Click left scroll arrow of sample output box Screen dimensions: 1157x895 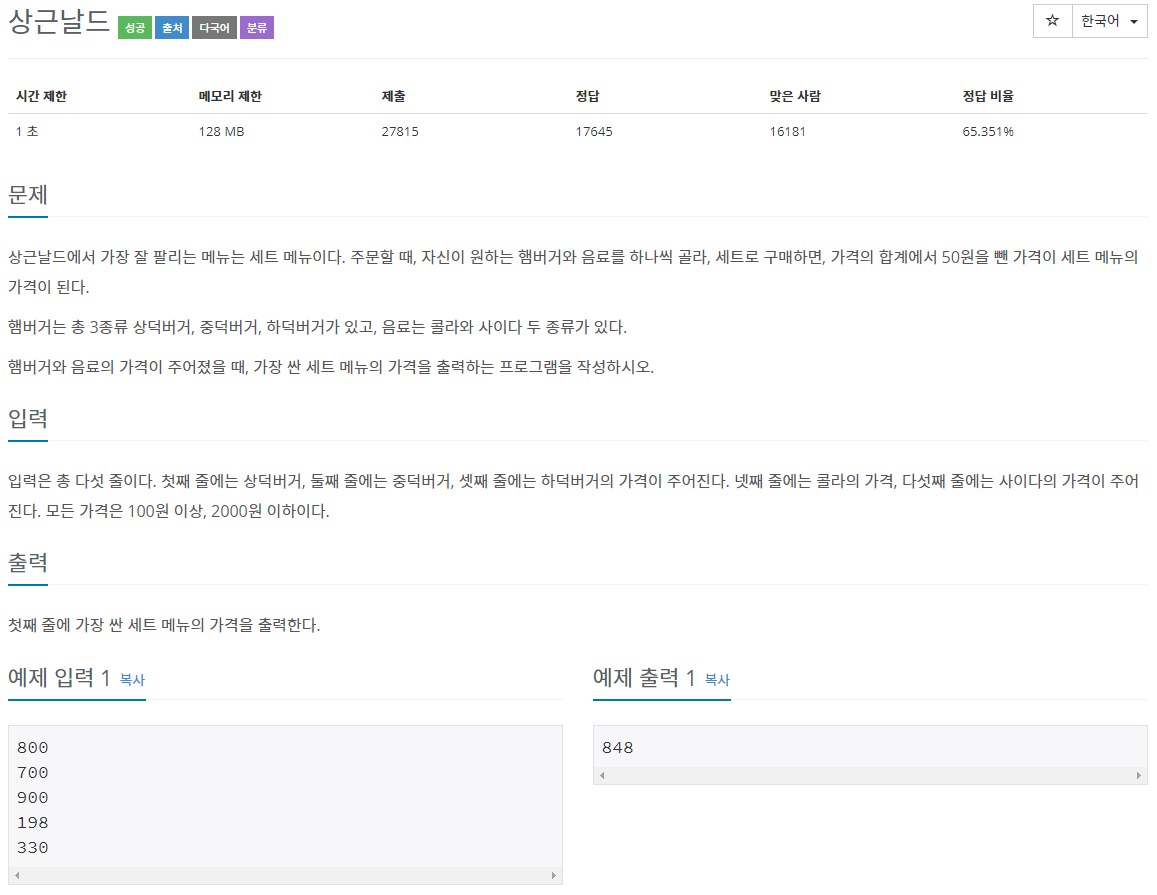click(x=602, y=775)
